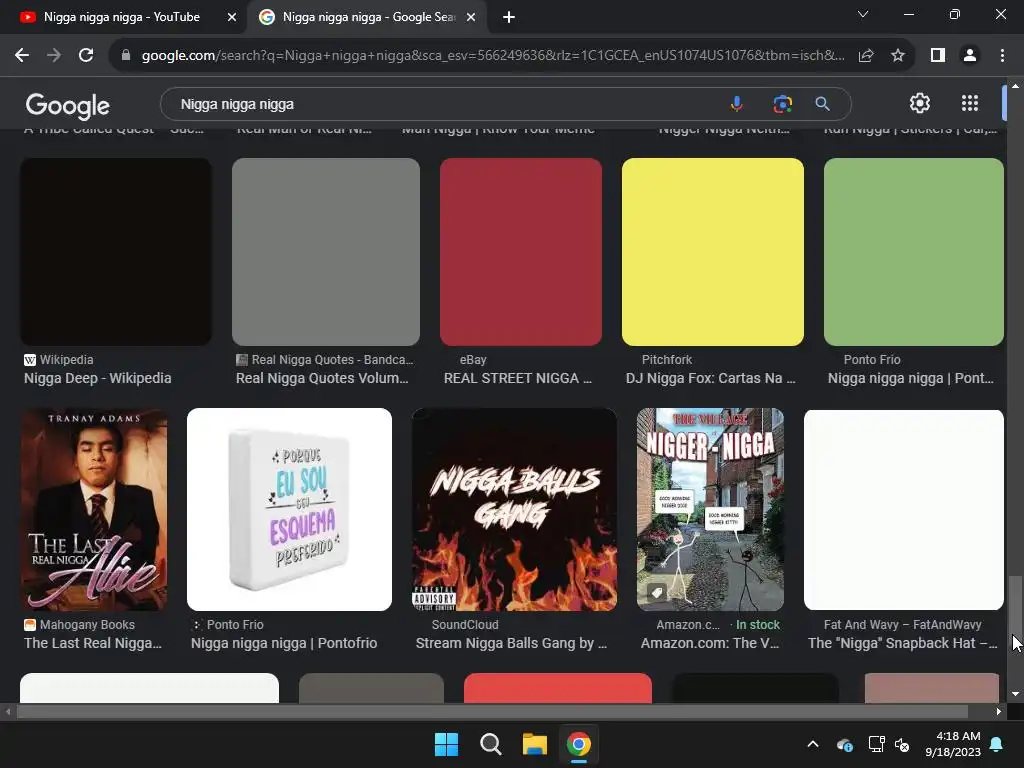Open the SoundCloud flames cover image
Image resolution: width=1024 pixels, height=768 pixels.
(514, 509)
